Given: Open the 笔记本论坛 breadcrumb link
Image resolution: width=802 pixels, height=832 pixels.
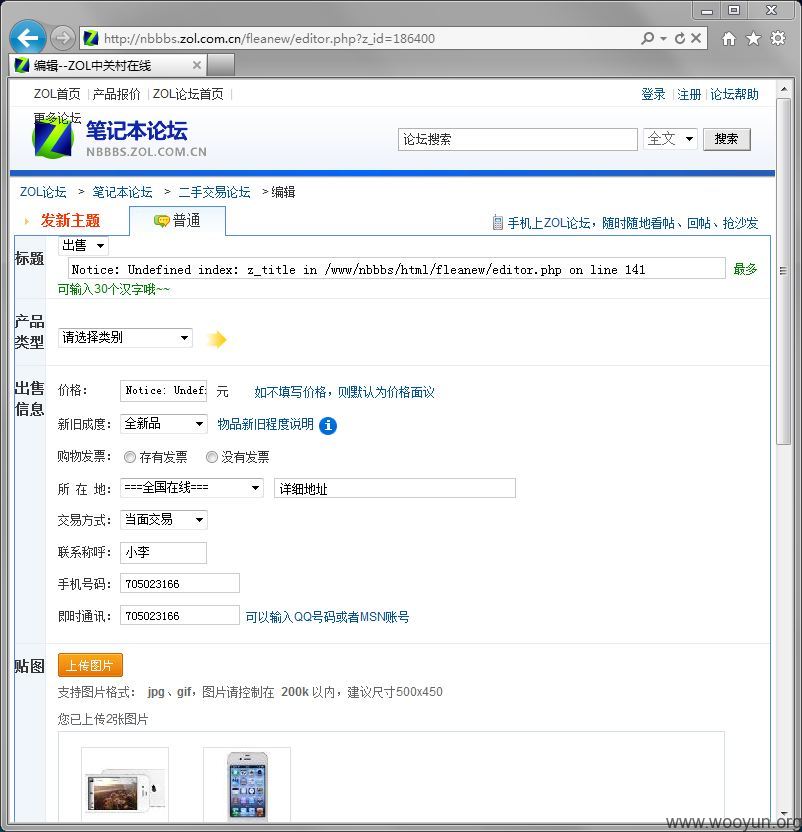Looking at the screenshot, I should point(122,192).
